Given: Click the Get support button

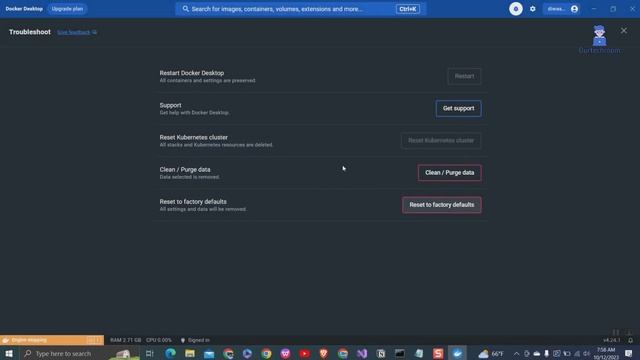Looking at the screenshot, I should coord(458,108).
